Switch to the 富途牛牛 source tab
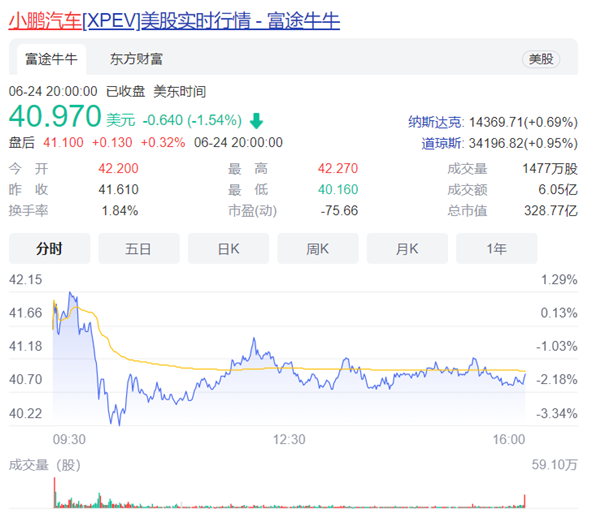 click(x=51, y=59)
